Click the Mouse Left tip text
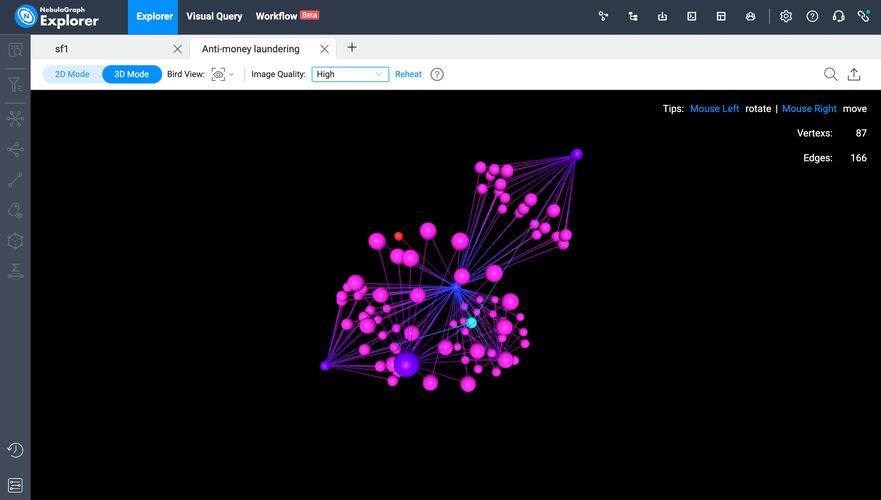This screenshot has height=500, width=881. (x=714, y=108)
